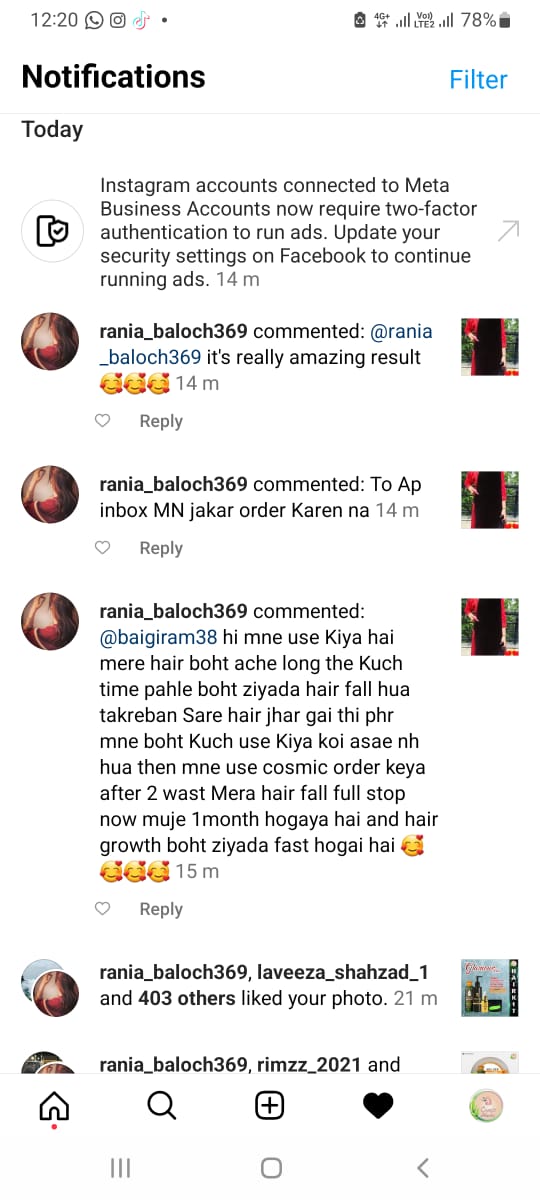Open the @baigiram38 mention link

point(156,637)
